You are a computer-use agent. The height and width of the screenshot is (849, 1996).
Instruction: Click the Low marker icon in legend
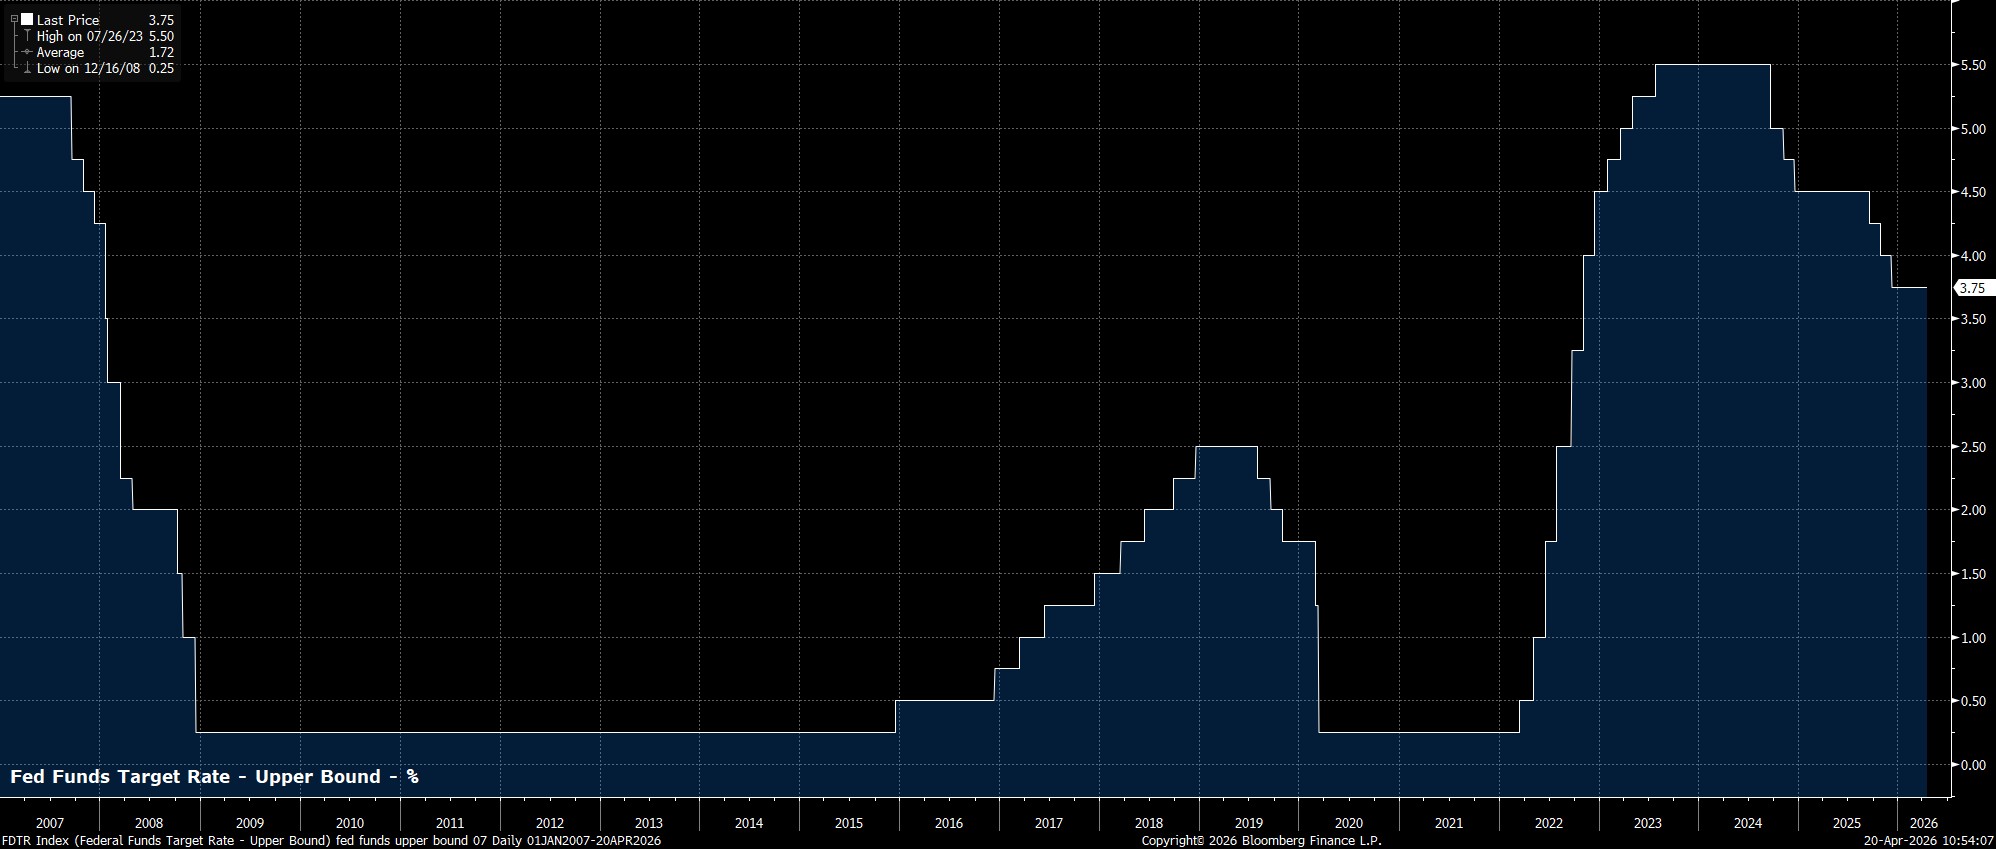pos(27,68)
